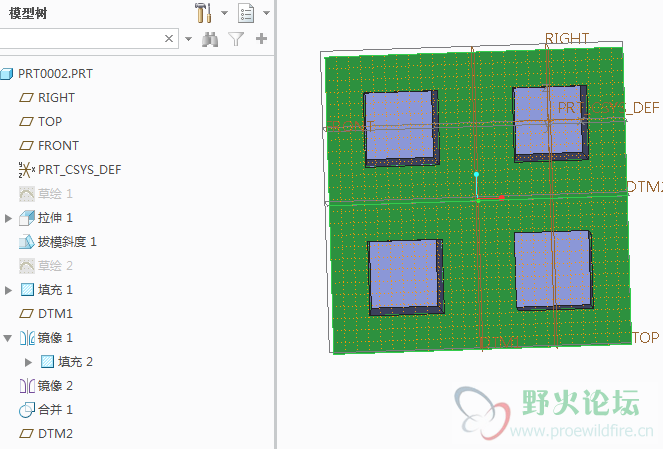Select DTM1 in the model tree
The image size is (663, 449).
(55, 314)
